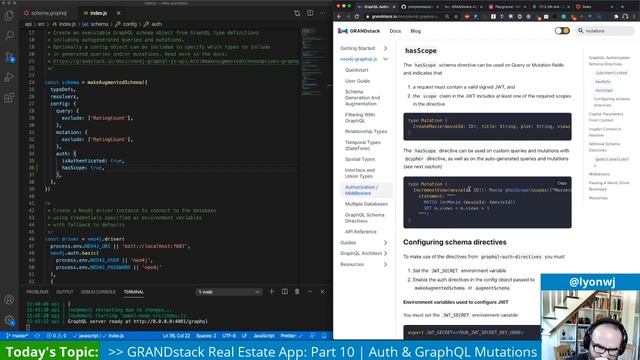640x360 pixels.
Task: Click the 'config' breadcrumb in editor
Action: point(130,24)
